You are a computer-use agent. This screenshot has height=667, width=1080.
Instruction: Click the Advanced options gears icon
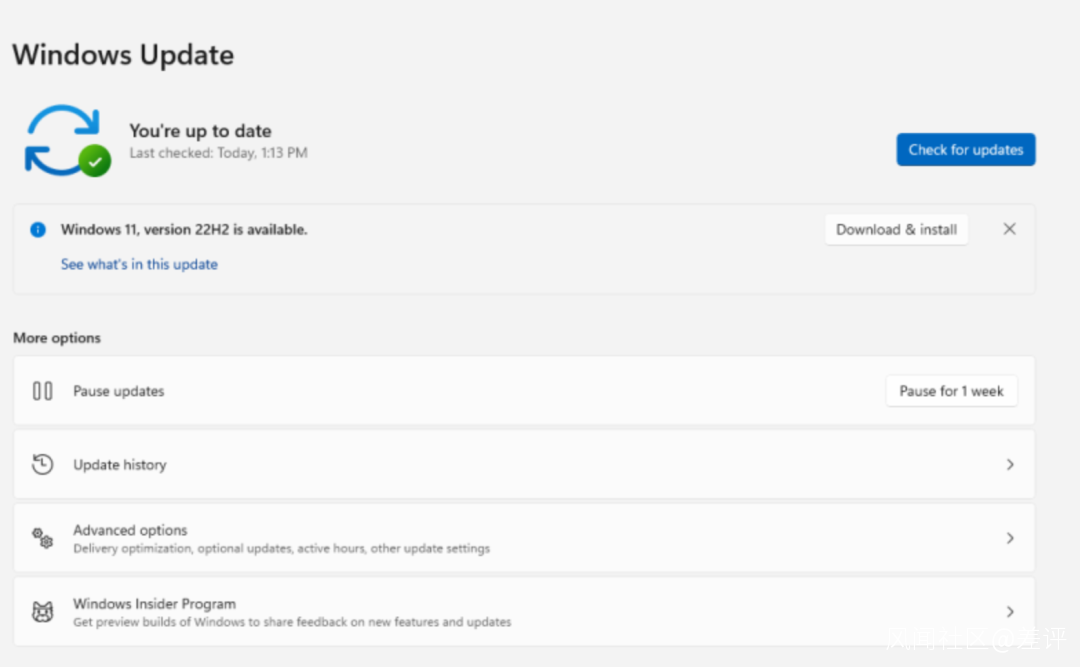[x=42, y=538]
